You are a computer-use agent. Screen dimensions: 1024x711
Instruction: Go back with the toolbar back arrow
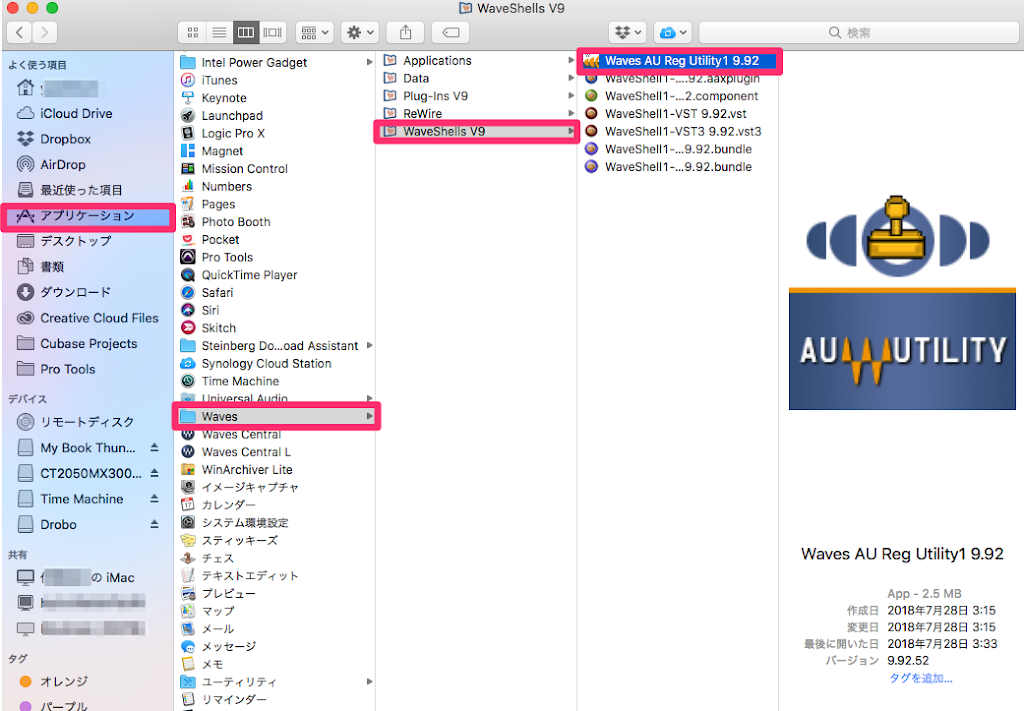(x=20, y=32)
